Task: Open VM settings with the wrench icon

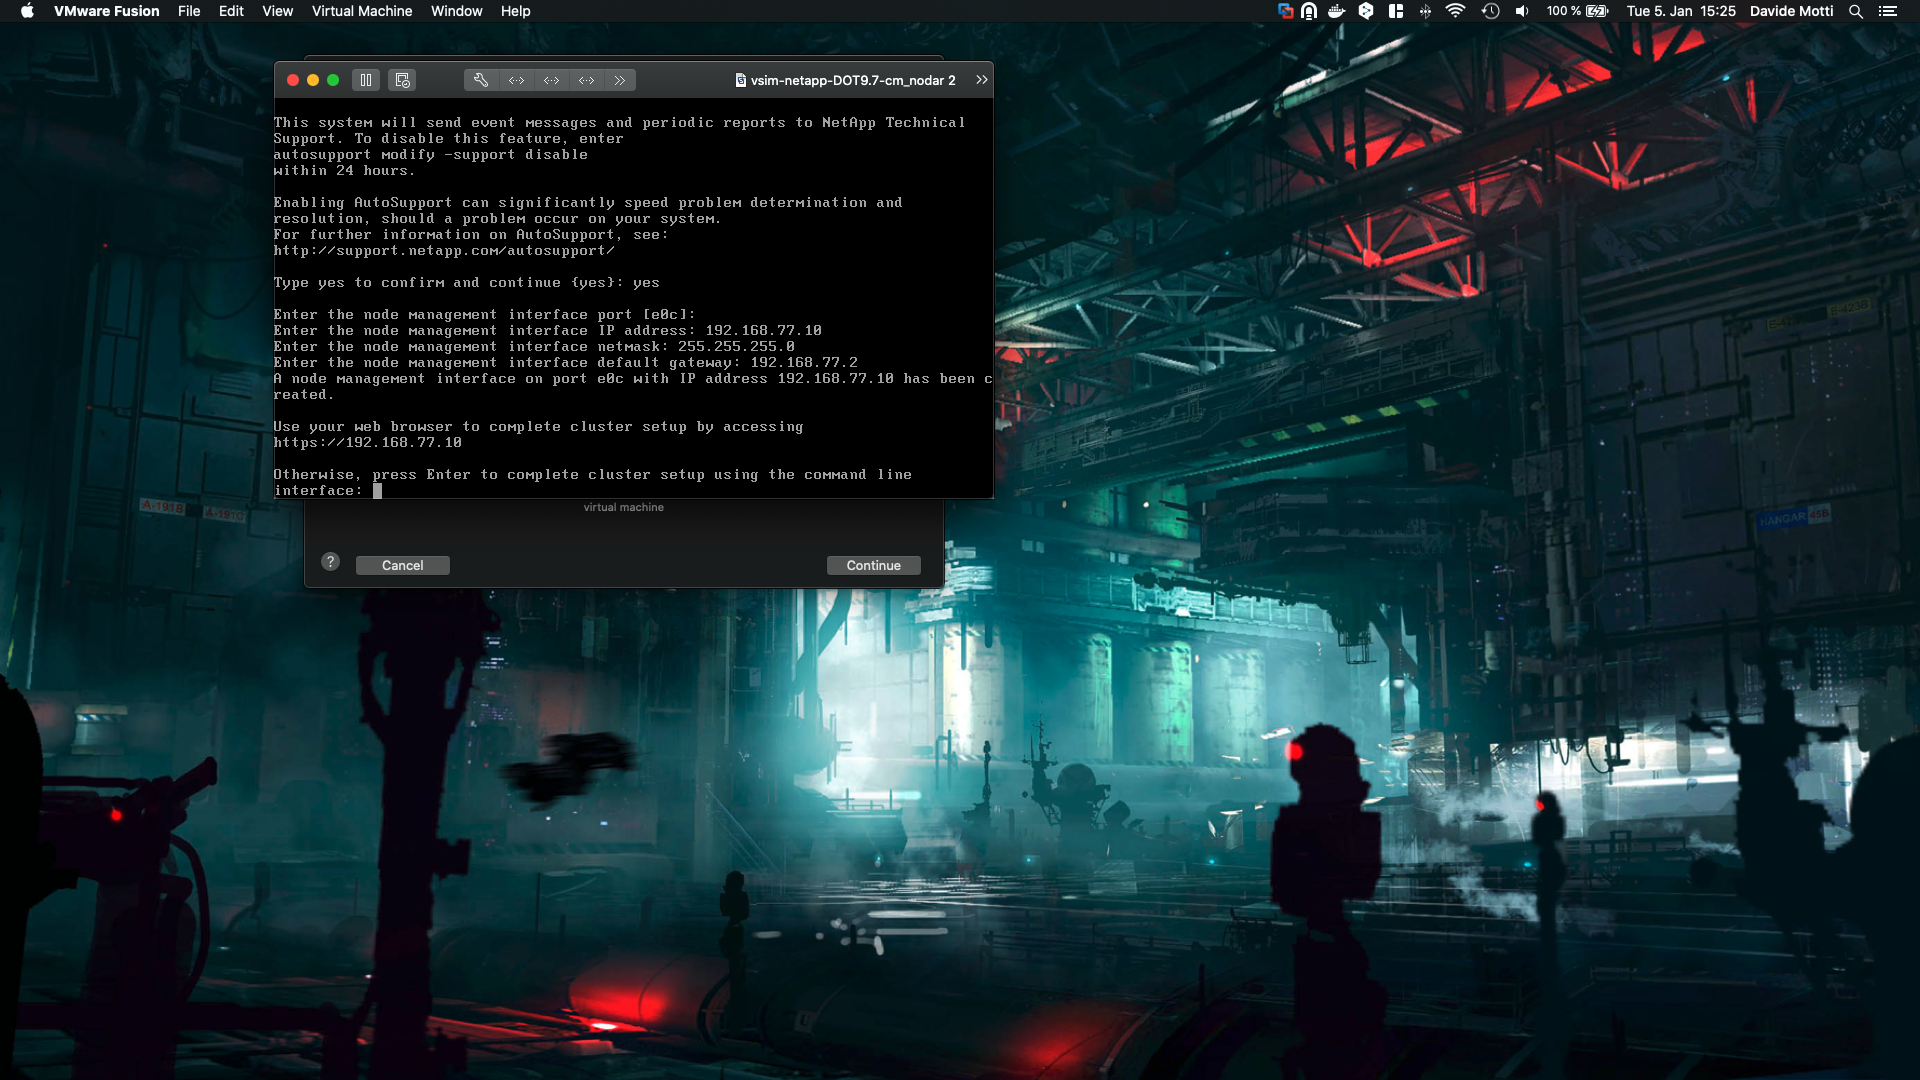Action: pos(481,80)
